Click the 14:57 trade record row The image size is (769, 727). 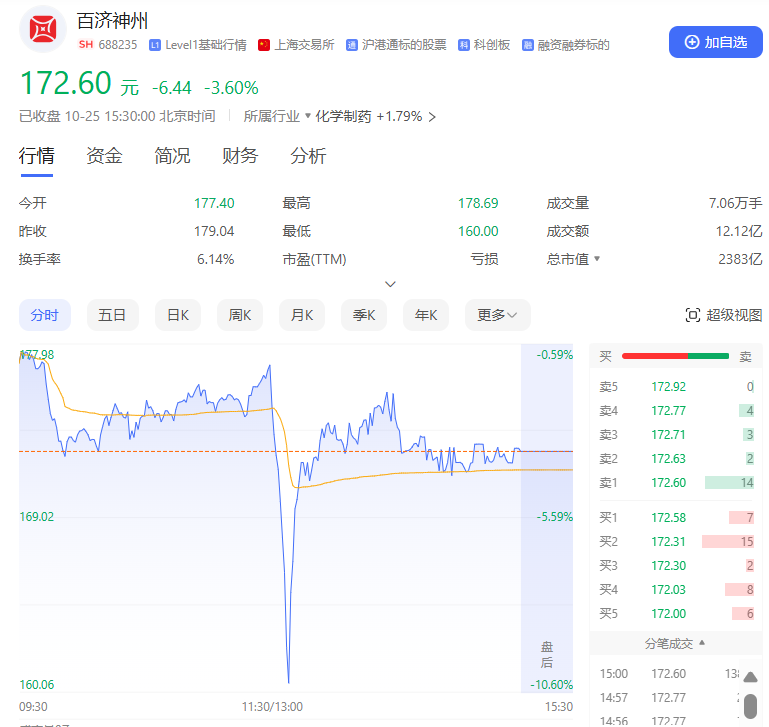tap(669, 698)
